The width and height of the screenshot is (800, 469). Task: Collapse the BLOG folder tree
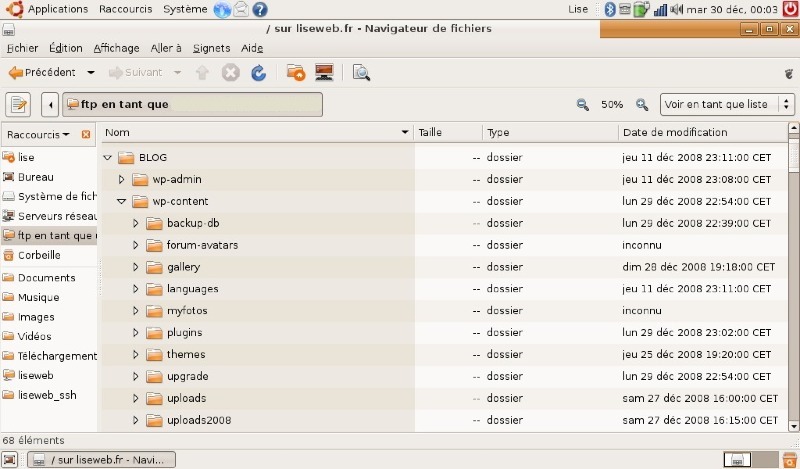(x=107, y=158)
